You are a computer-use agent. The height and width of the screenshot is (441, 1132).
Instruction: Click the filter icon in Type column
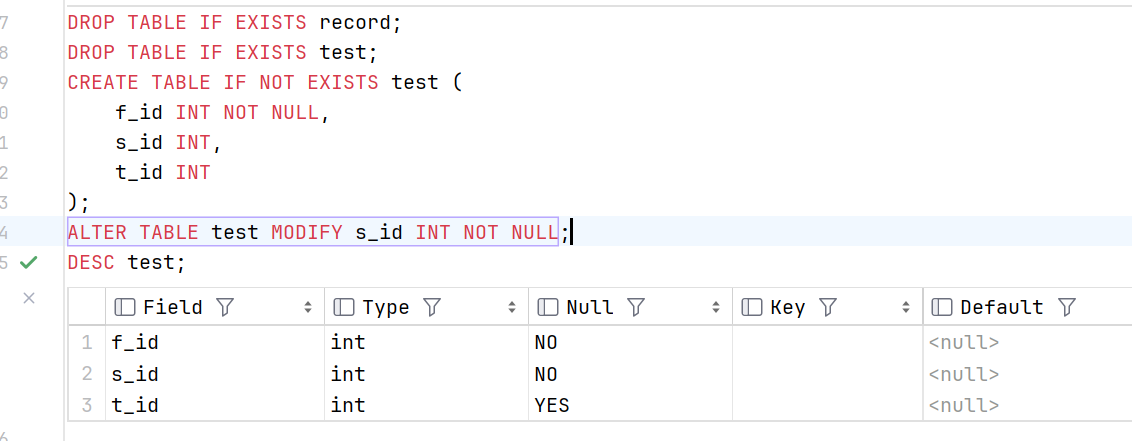tap(432, 307)
